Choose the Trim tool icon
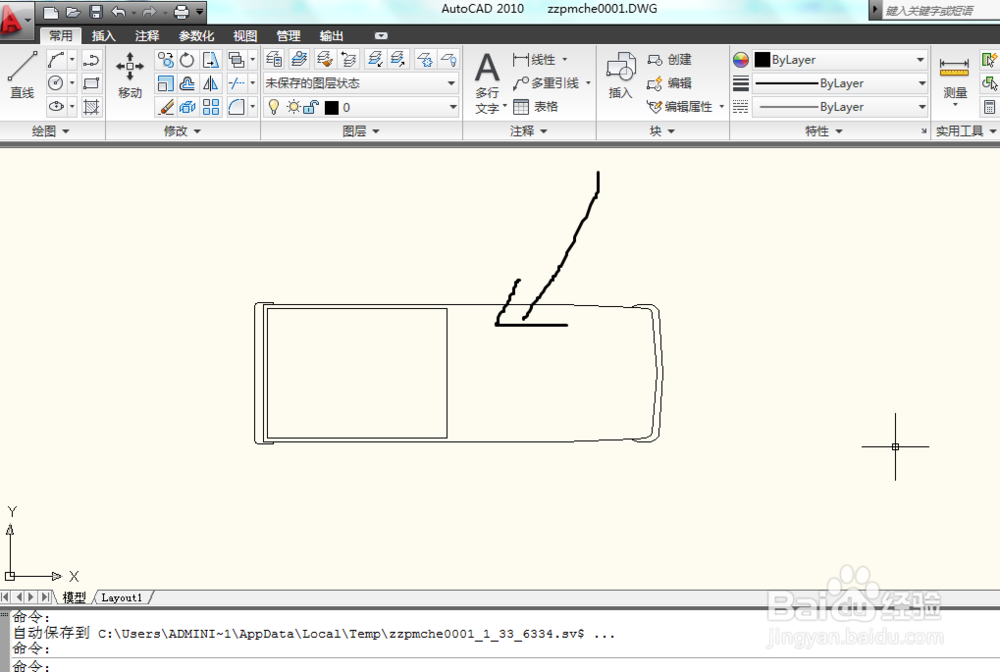This screenshot has width=1000, height=672. (x=236, y=84)
